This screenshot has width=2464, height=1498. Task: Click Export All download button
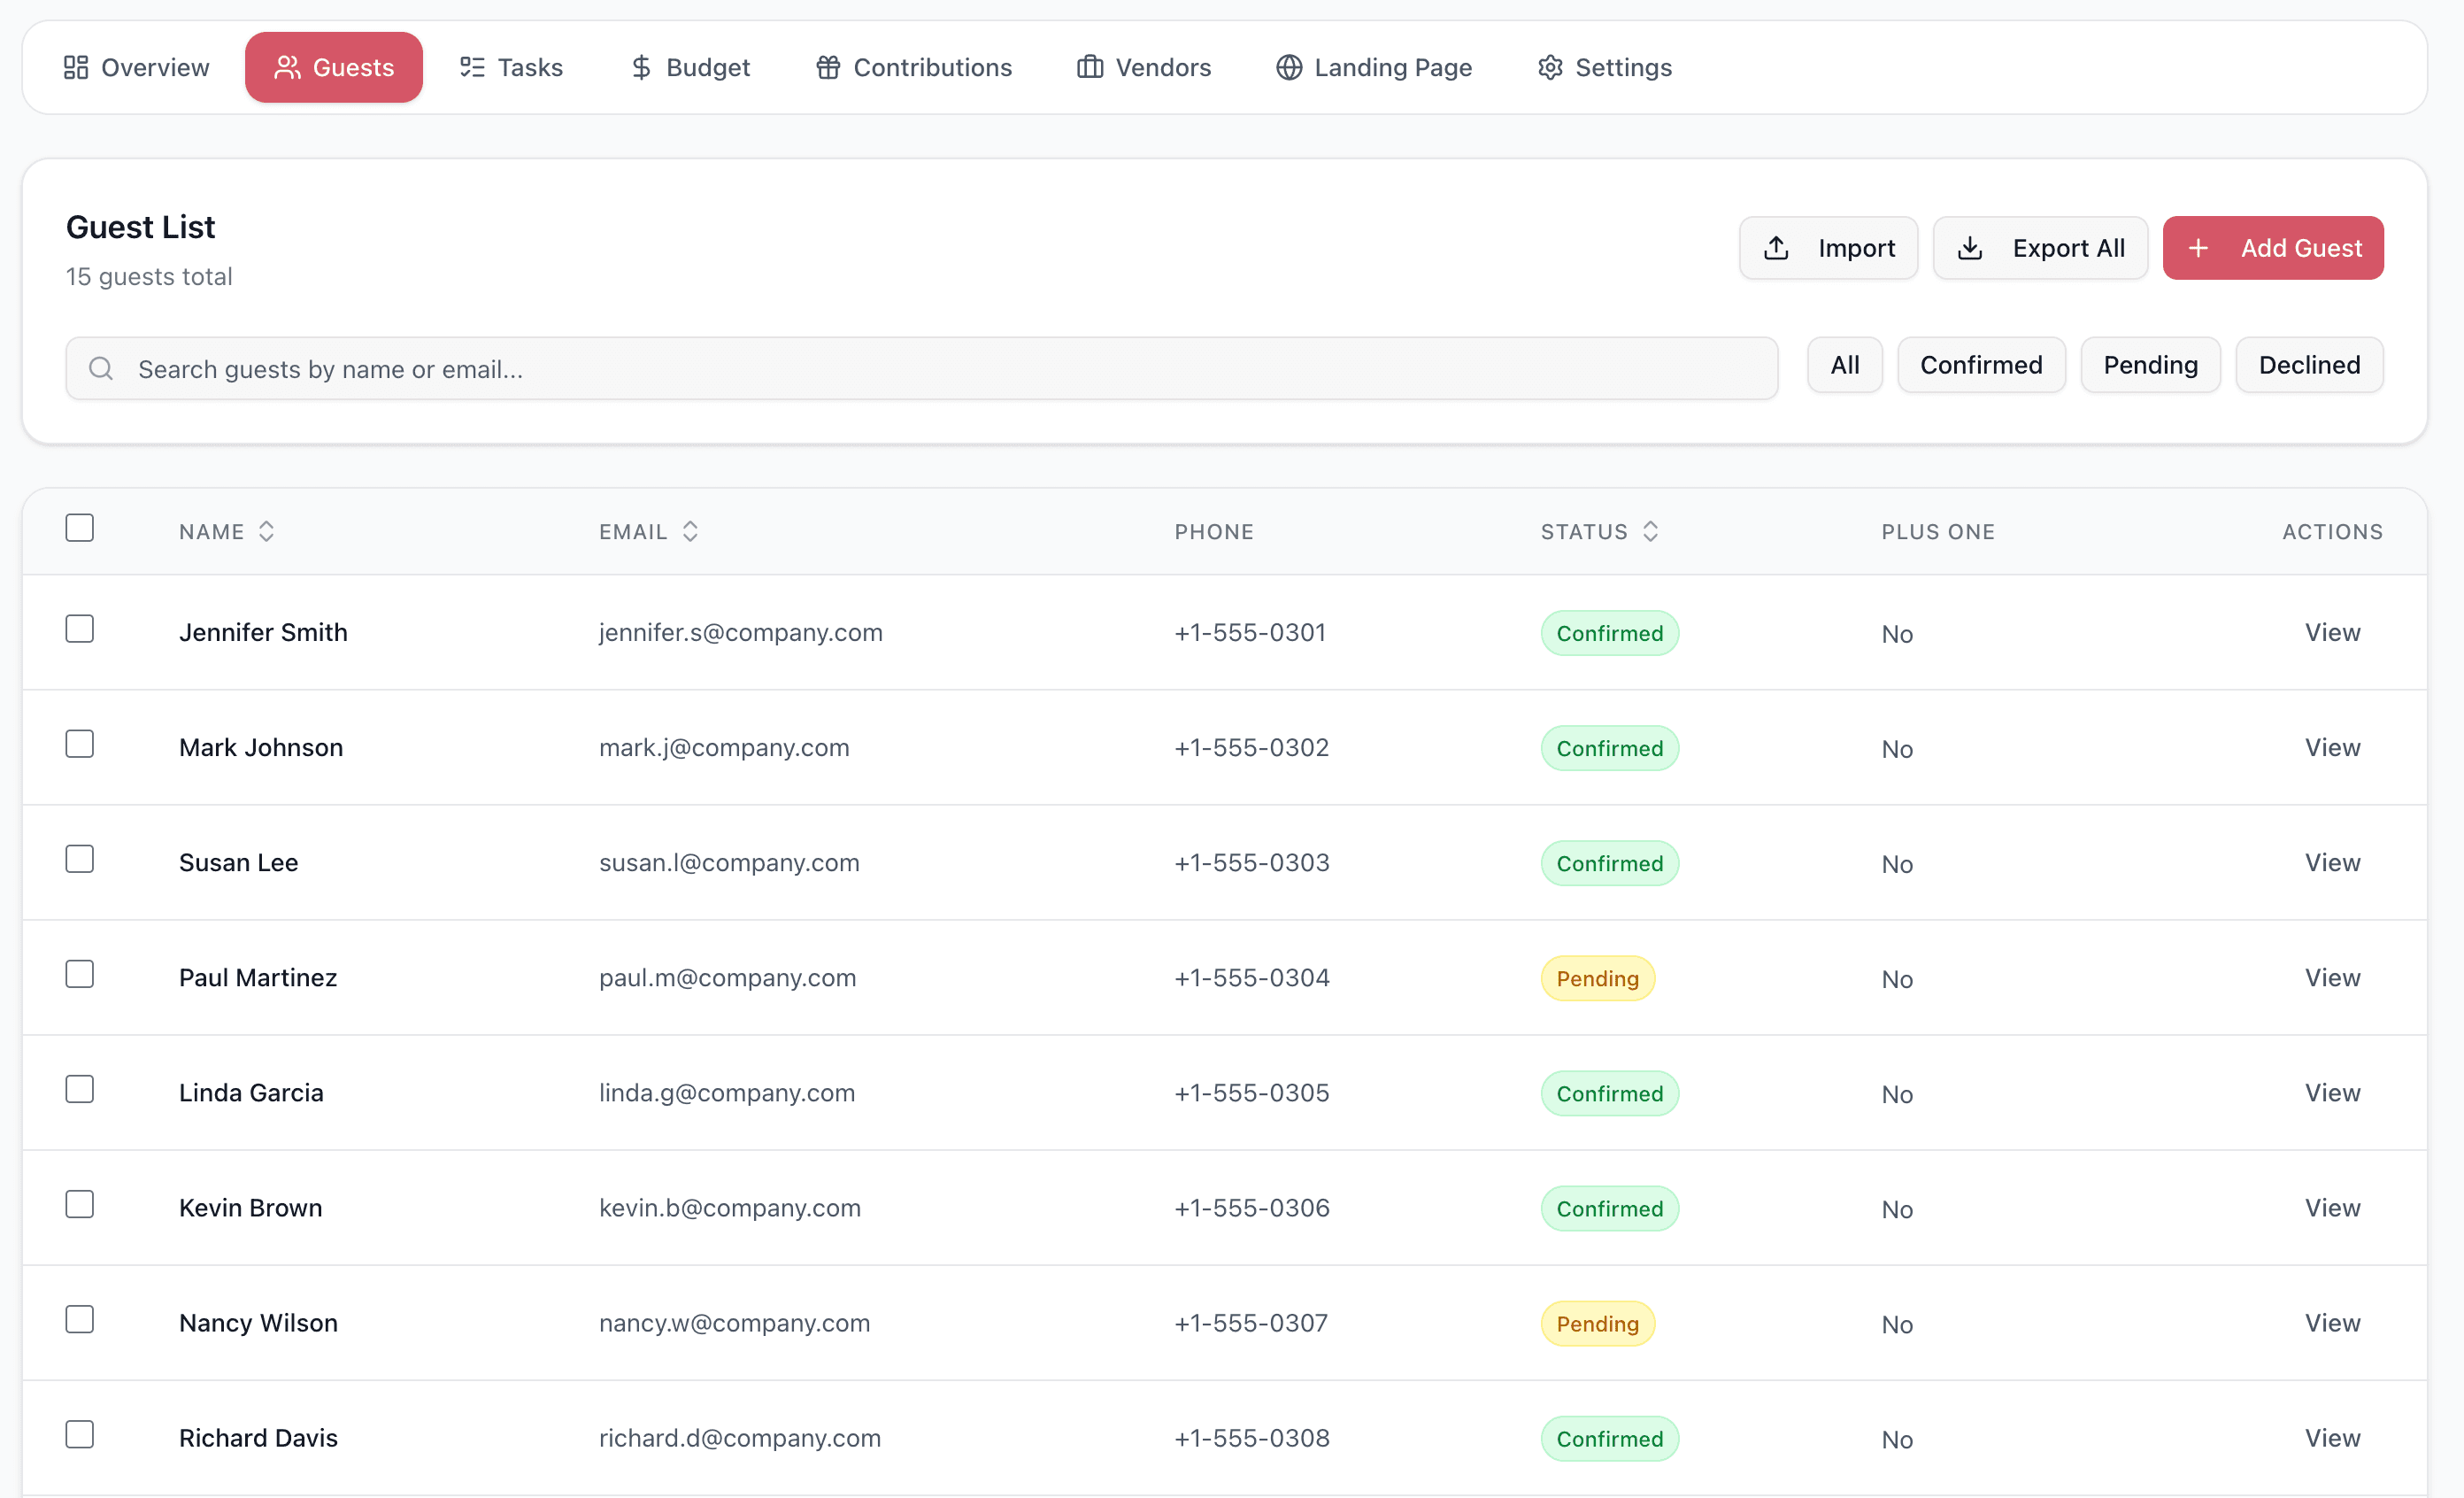click(2040, 248)
